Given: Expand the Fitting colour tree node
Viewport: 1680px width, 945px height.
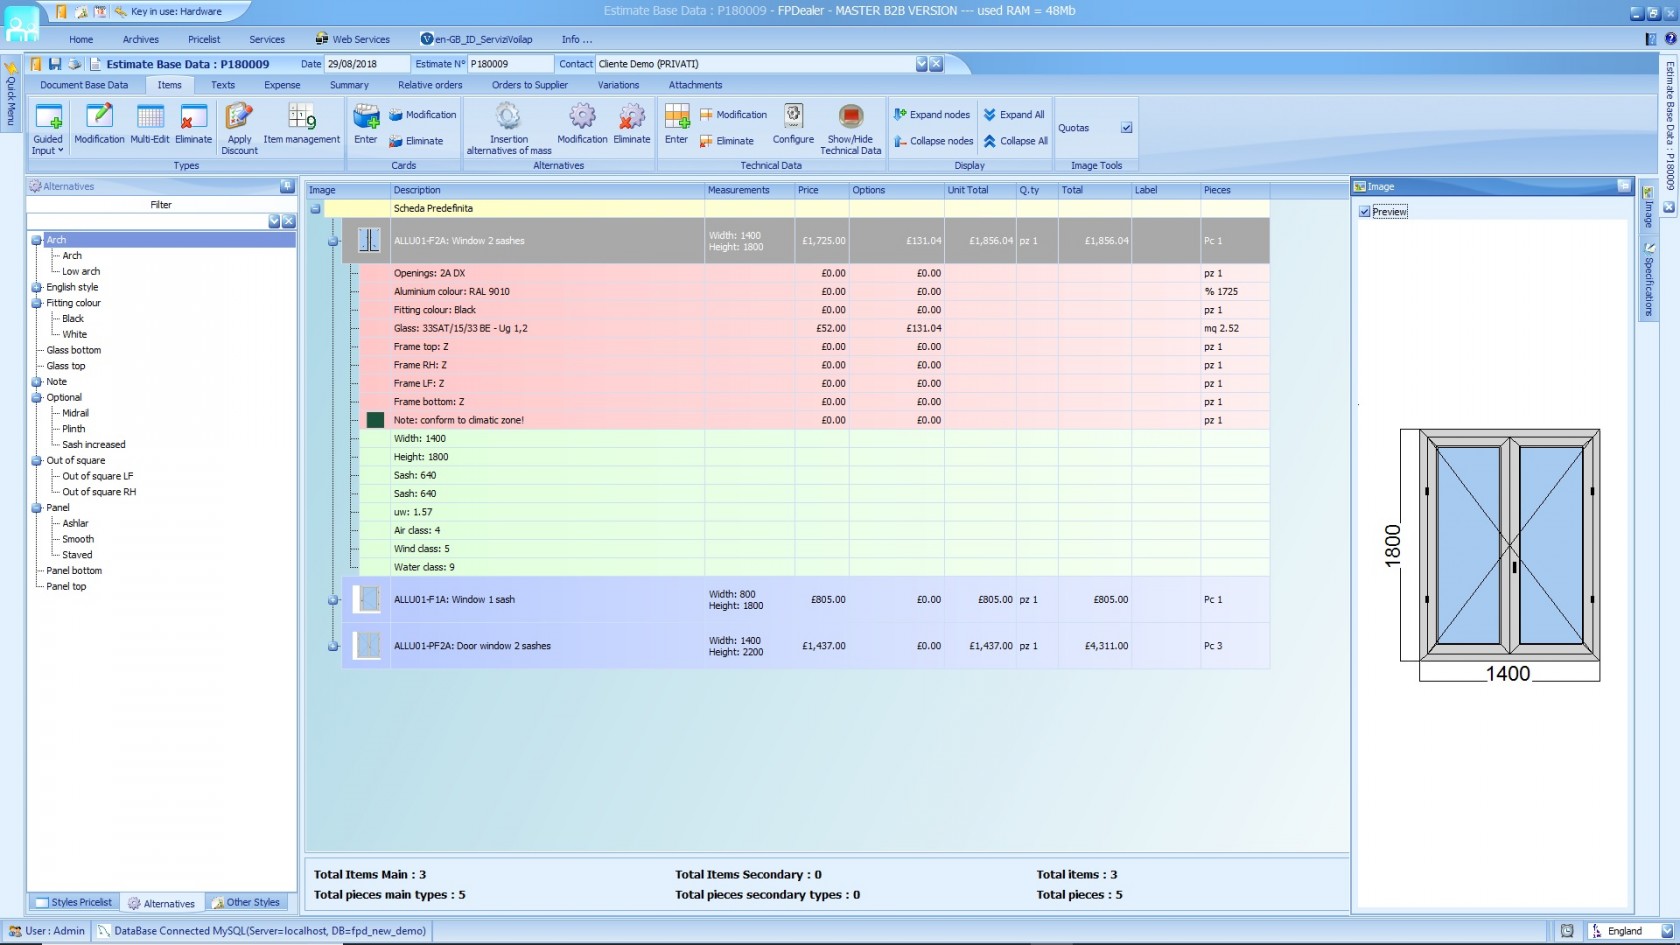Looking at the screenshot, I should pos(36,303).
